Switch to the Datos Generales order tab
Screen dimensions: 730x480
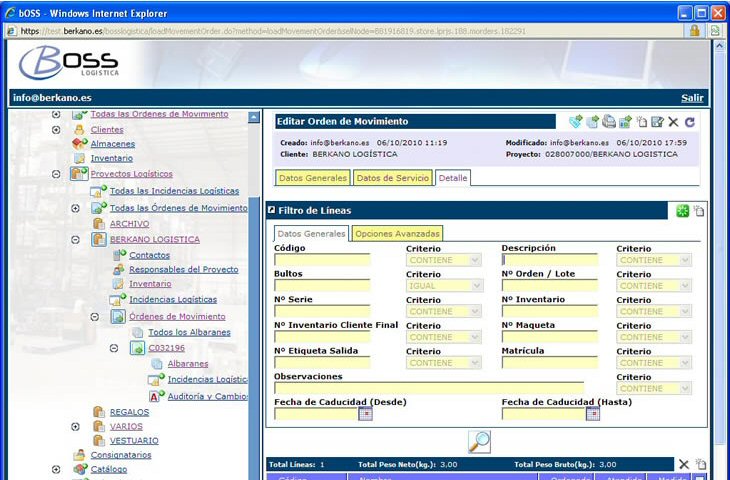click(311, 178)
